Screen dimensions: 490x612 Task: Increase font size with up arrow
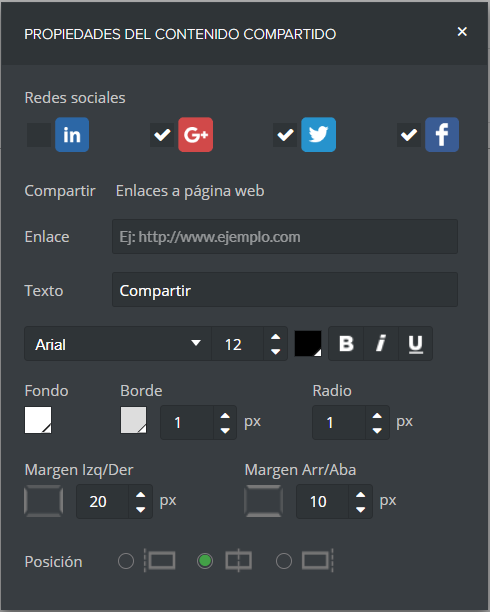point(276,337)
